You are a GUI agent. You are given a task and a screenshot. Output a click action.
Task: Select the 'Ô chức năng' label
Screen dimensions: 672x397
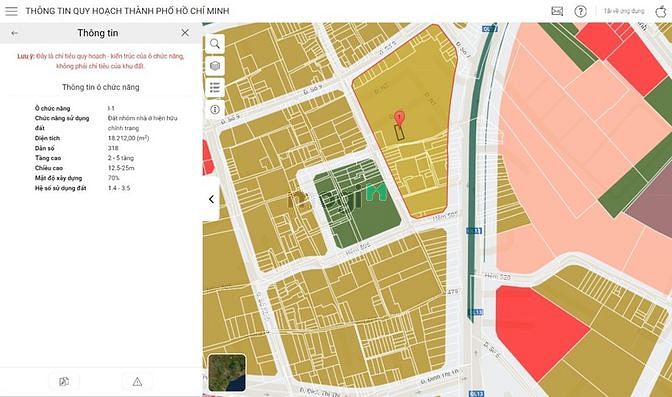click(52, 108)
